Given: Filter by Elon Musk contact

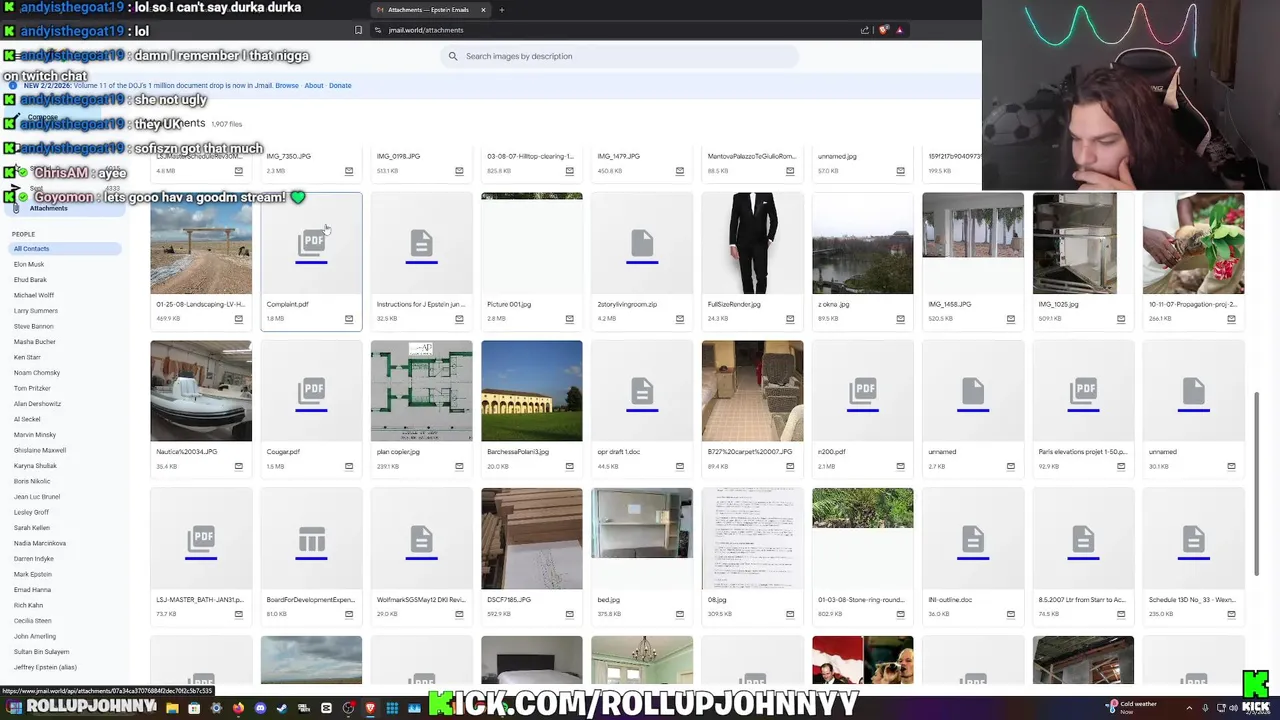Looking at the screenshot, I should point(29,264).
